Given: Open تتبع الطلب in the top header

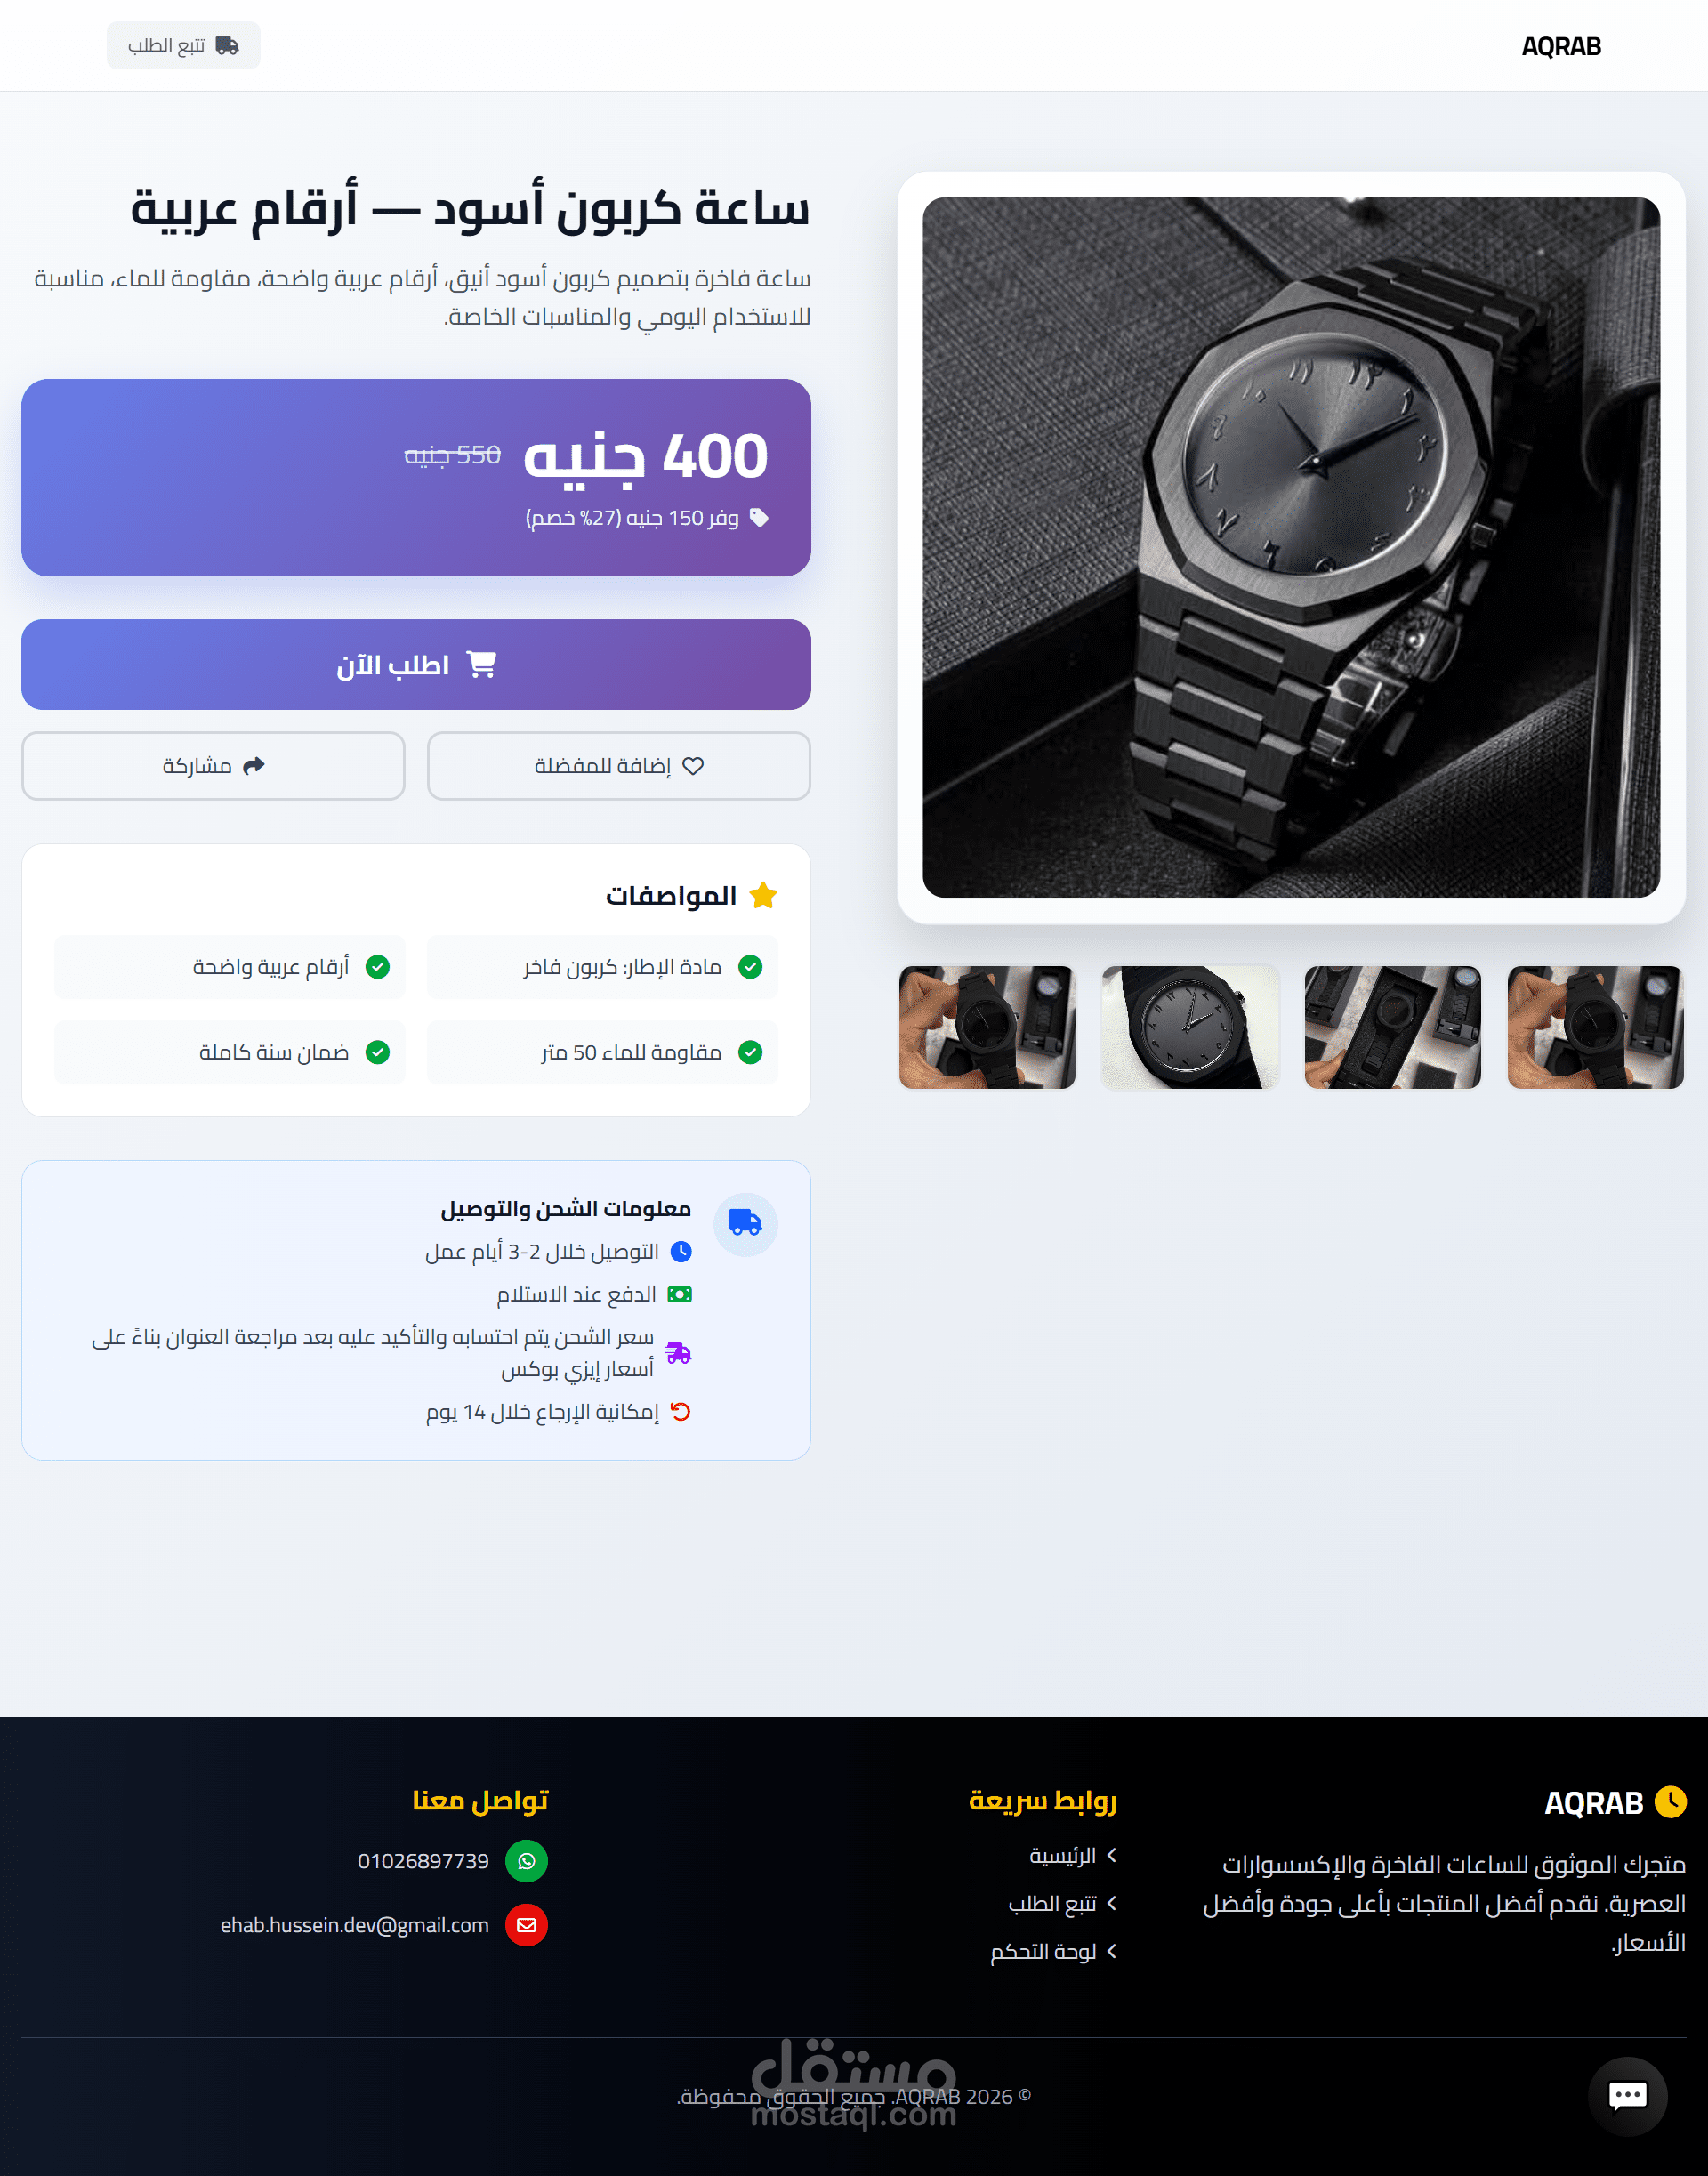Looking at the screenshot, I should pyautogui.click(x=183, y=46).
